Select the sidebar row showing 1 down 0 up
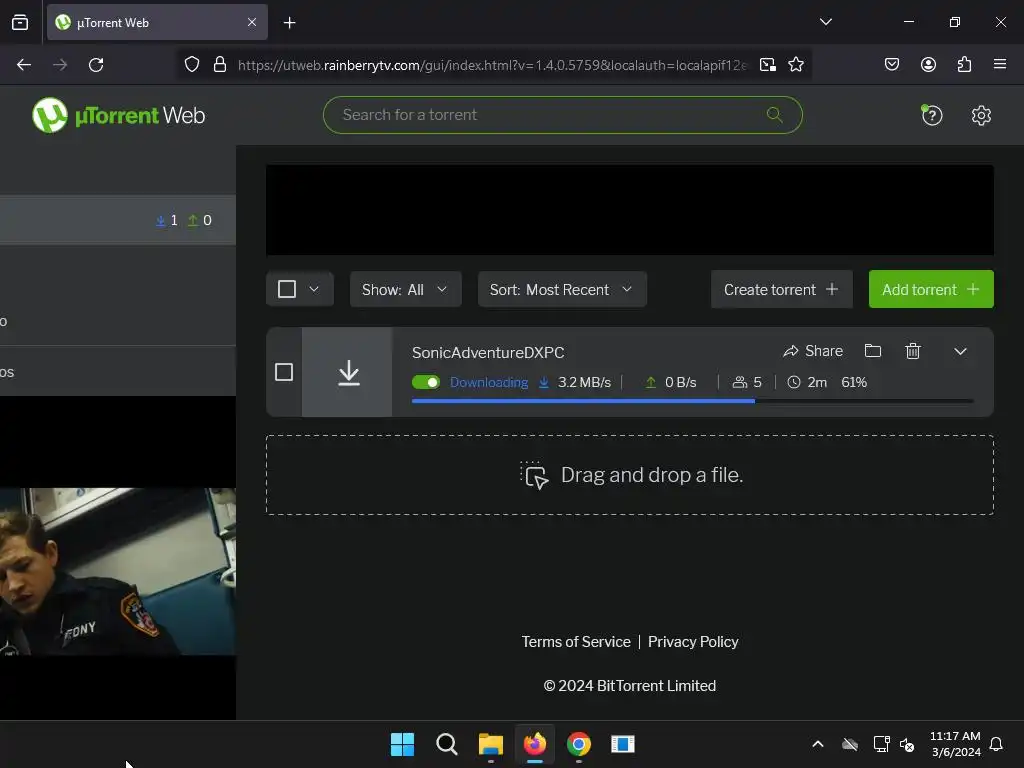This screenshot has height=768, width=1024. (x=118, y=220)
